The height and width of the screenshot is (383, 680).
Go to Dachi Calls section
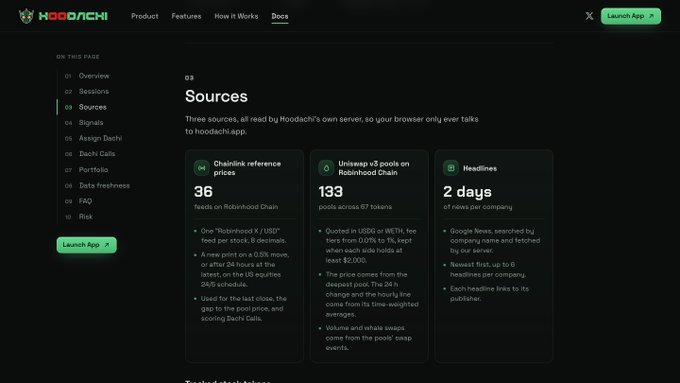(x=97, y=154)
